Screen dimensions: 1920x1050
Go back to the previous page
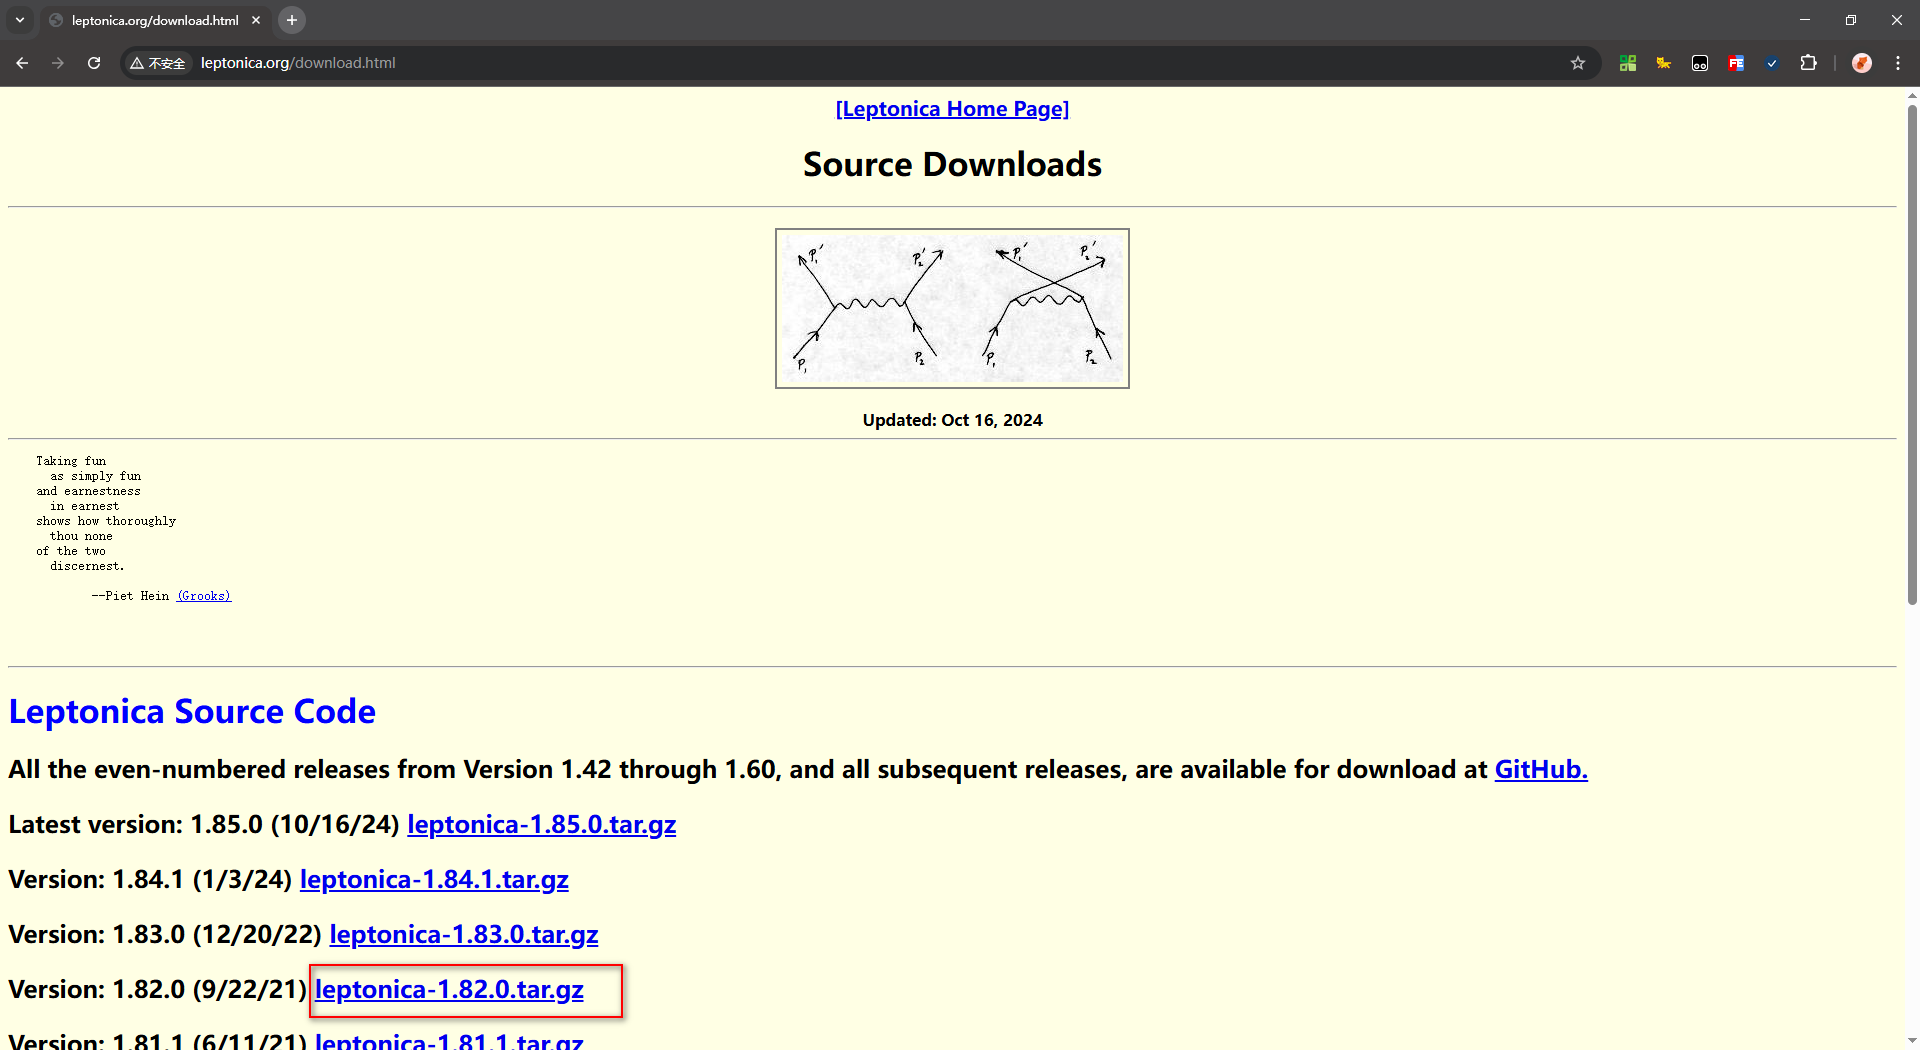coord(22,63)
